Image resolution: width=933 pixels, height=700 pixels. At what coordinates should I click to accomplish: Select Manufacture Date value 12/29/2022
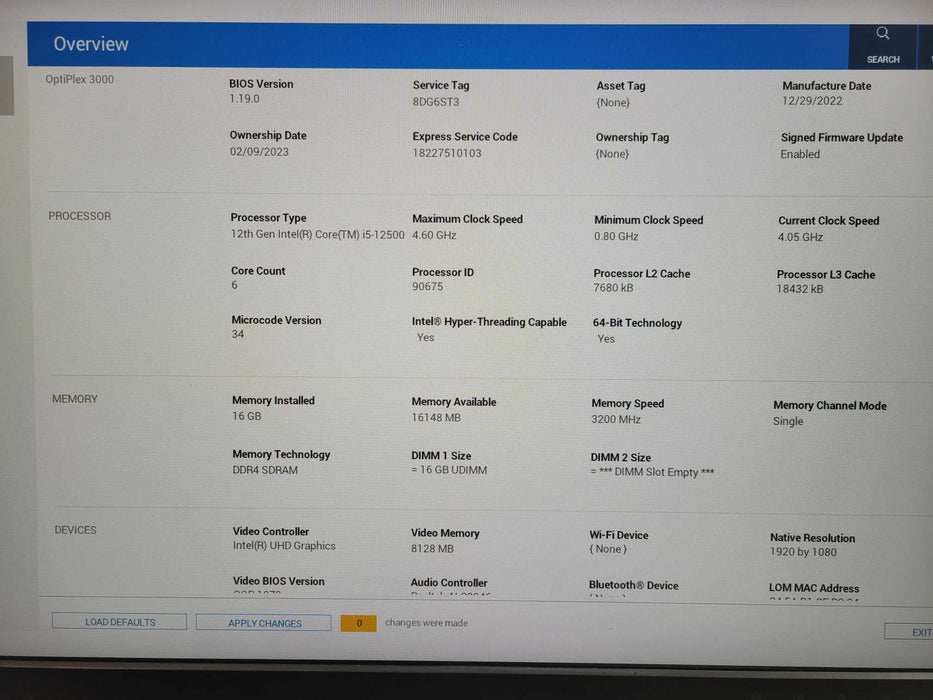point(812,101)
